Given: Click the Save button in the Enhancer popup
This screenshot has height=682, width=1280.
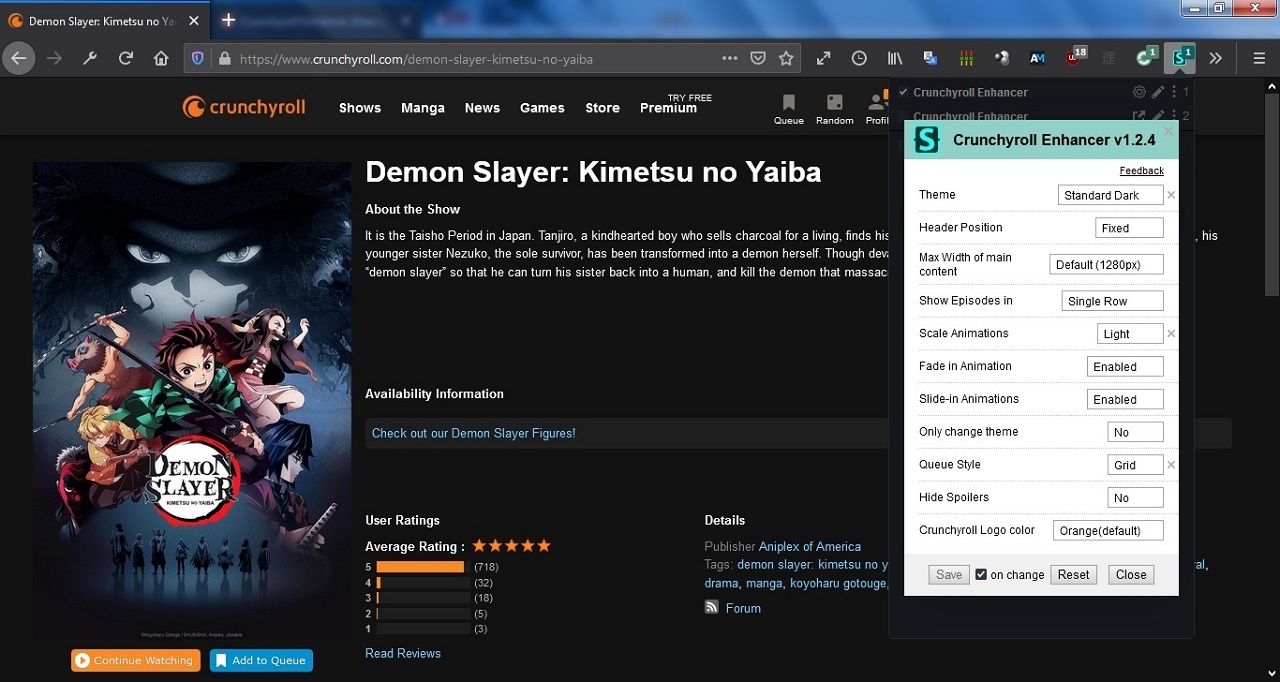Looking at the screenshot, I should pos(949,575).
